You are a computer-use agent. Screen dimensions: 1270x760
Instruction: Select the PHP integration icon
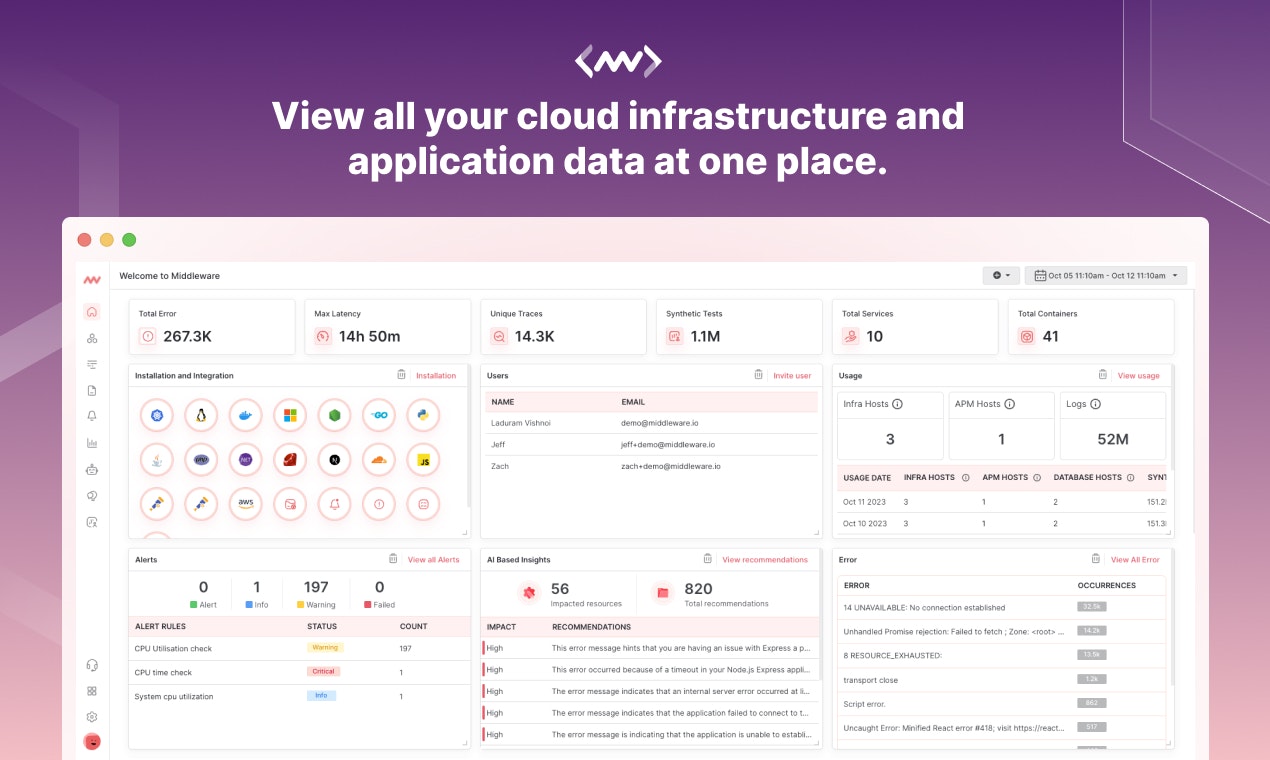(x=201, y=460)
